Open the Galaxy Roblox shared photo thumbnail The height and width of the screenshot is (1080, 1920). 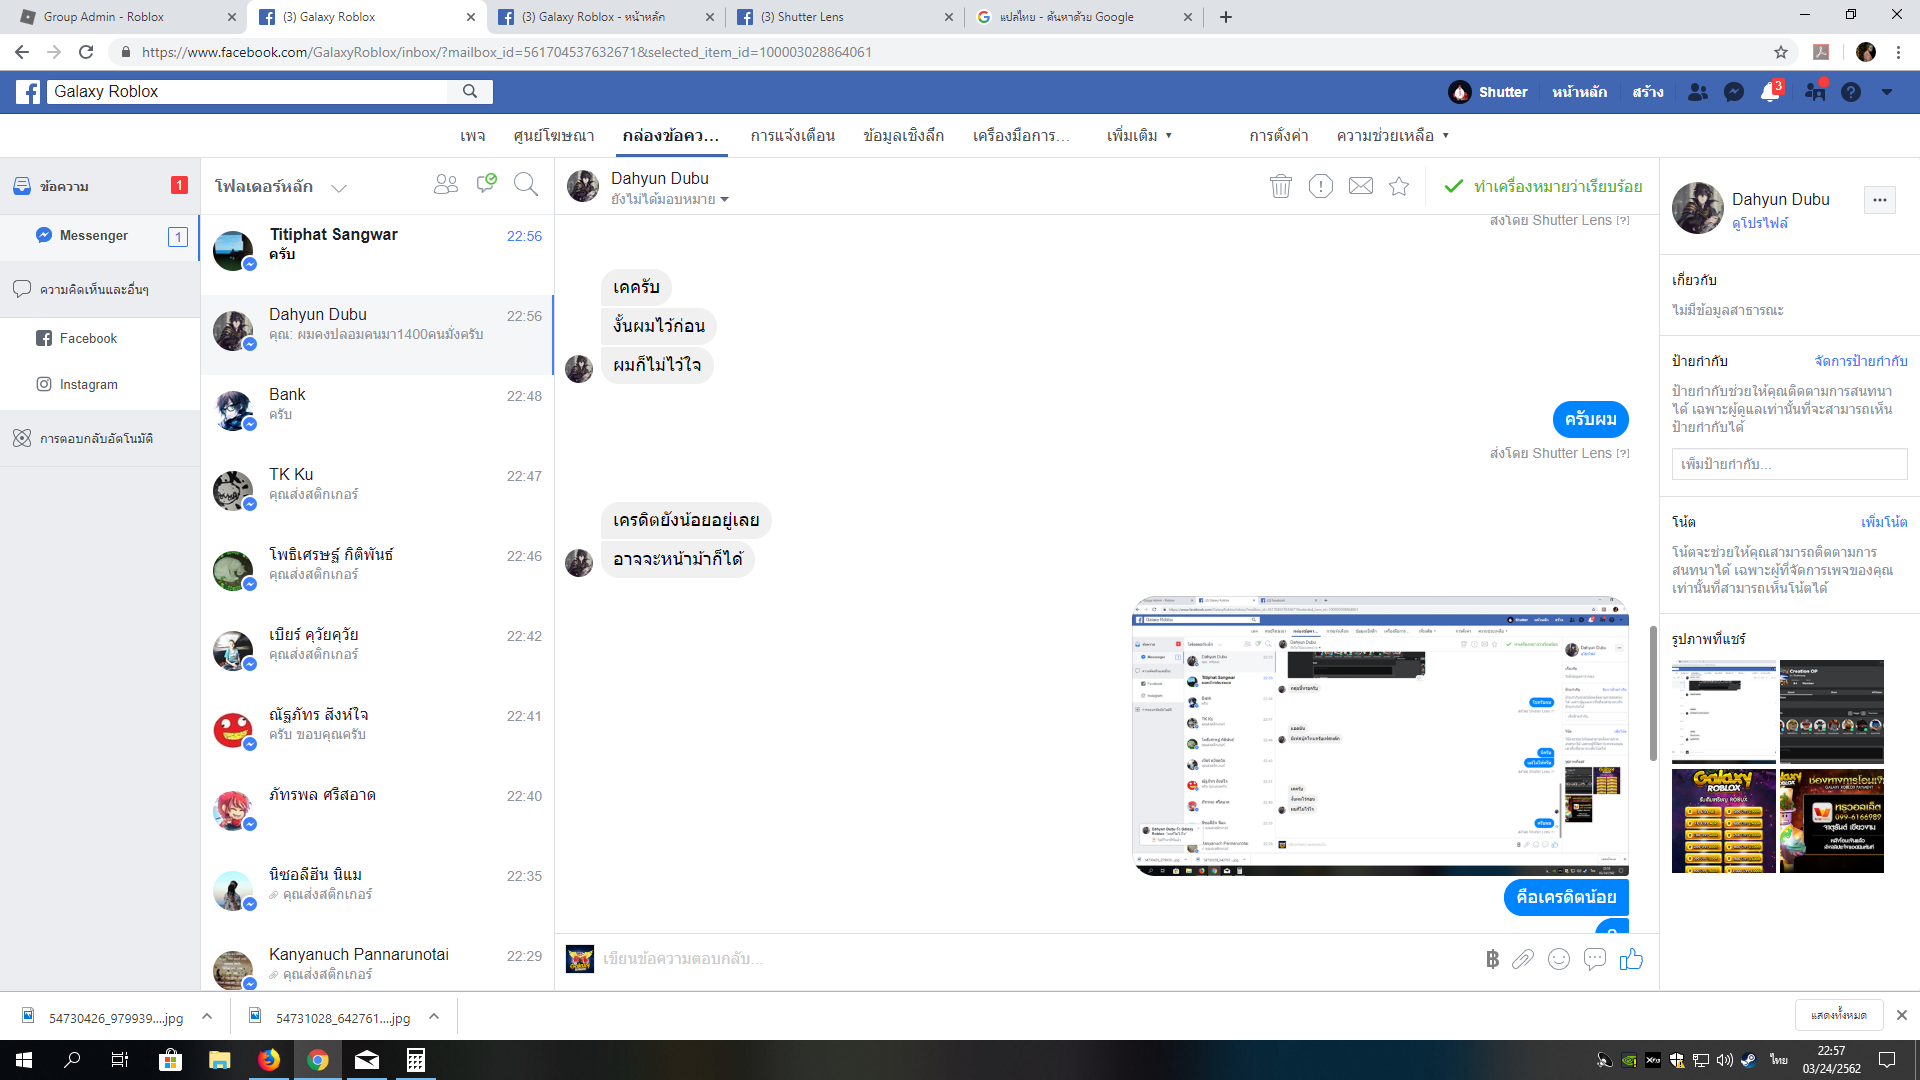tap(1724, 821)
